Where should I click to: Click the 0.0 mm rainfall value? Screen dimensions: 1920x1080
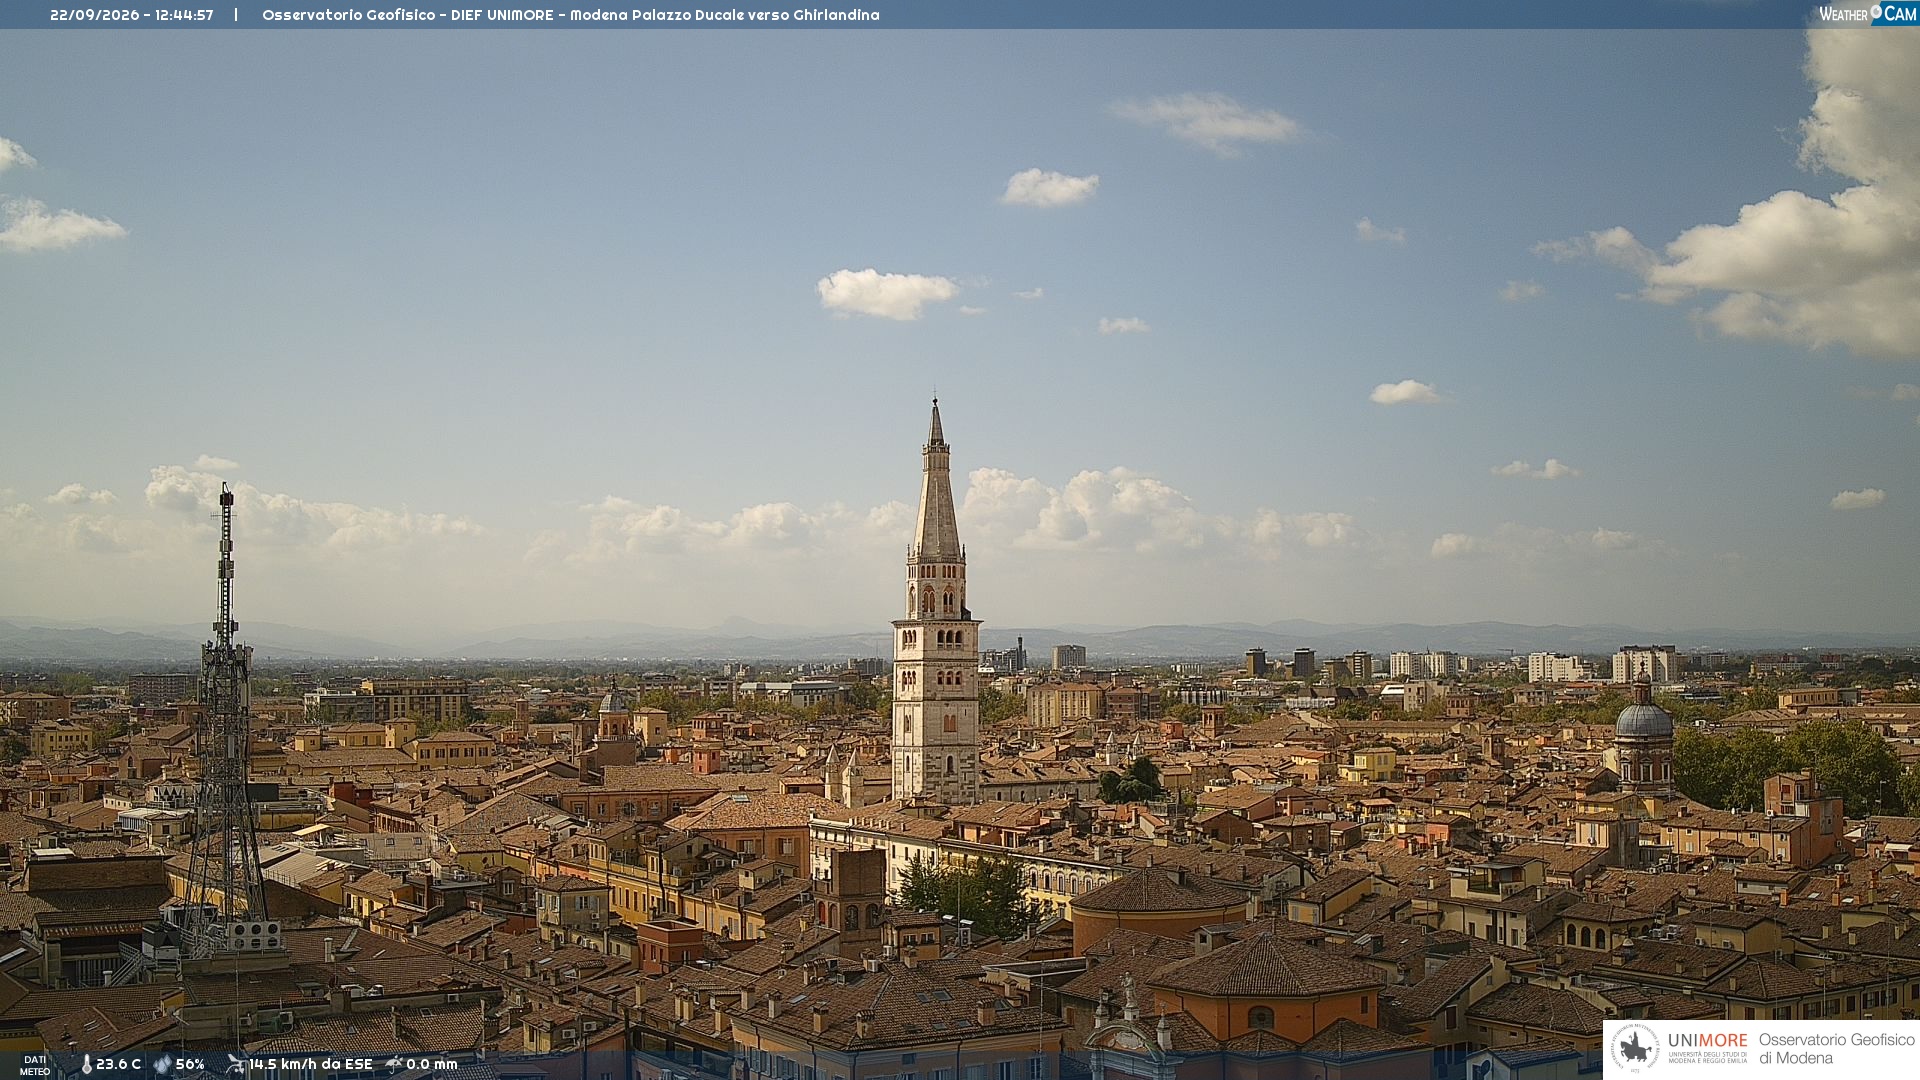click(432, 1064)
